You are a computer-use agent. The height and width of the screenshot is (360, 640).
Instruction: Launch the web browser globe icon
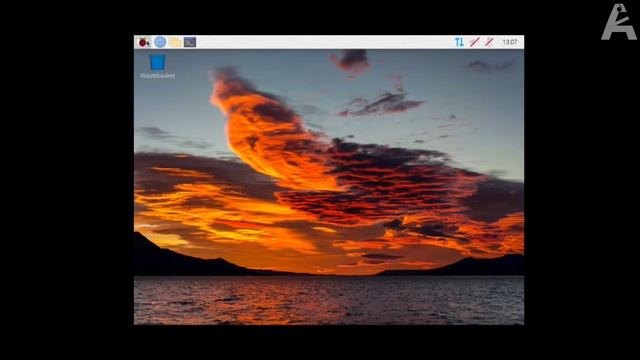pos(160,42)
